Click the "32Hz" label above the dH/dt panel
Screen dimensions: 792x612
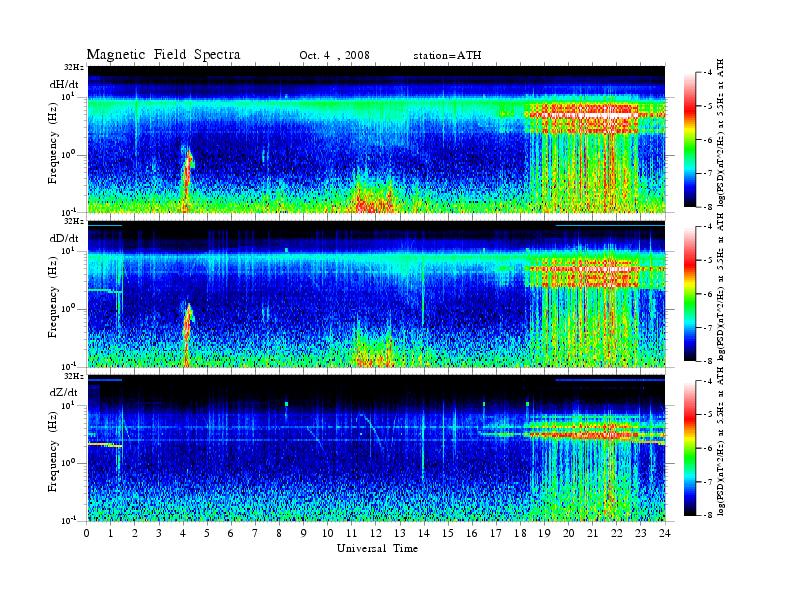(73, 67)
